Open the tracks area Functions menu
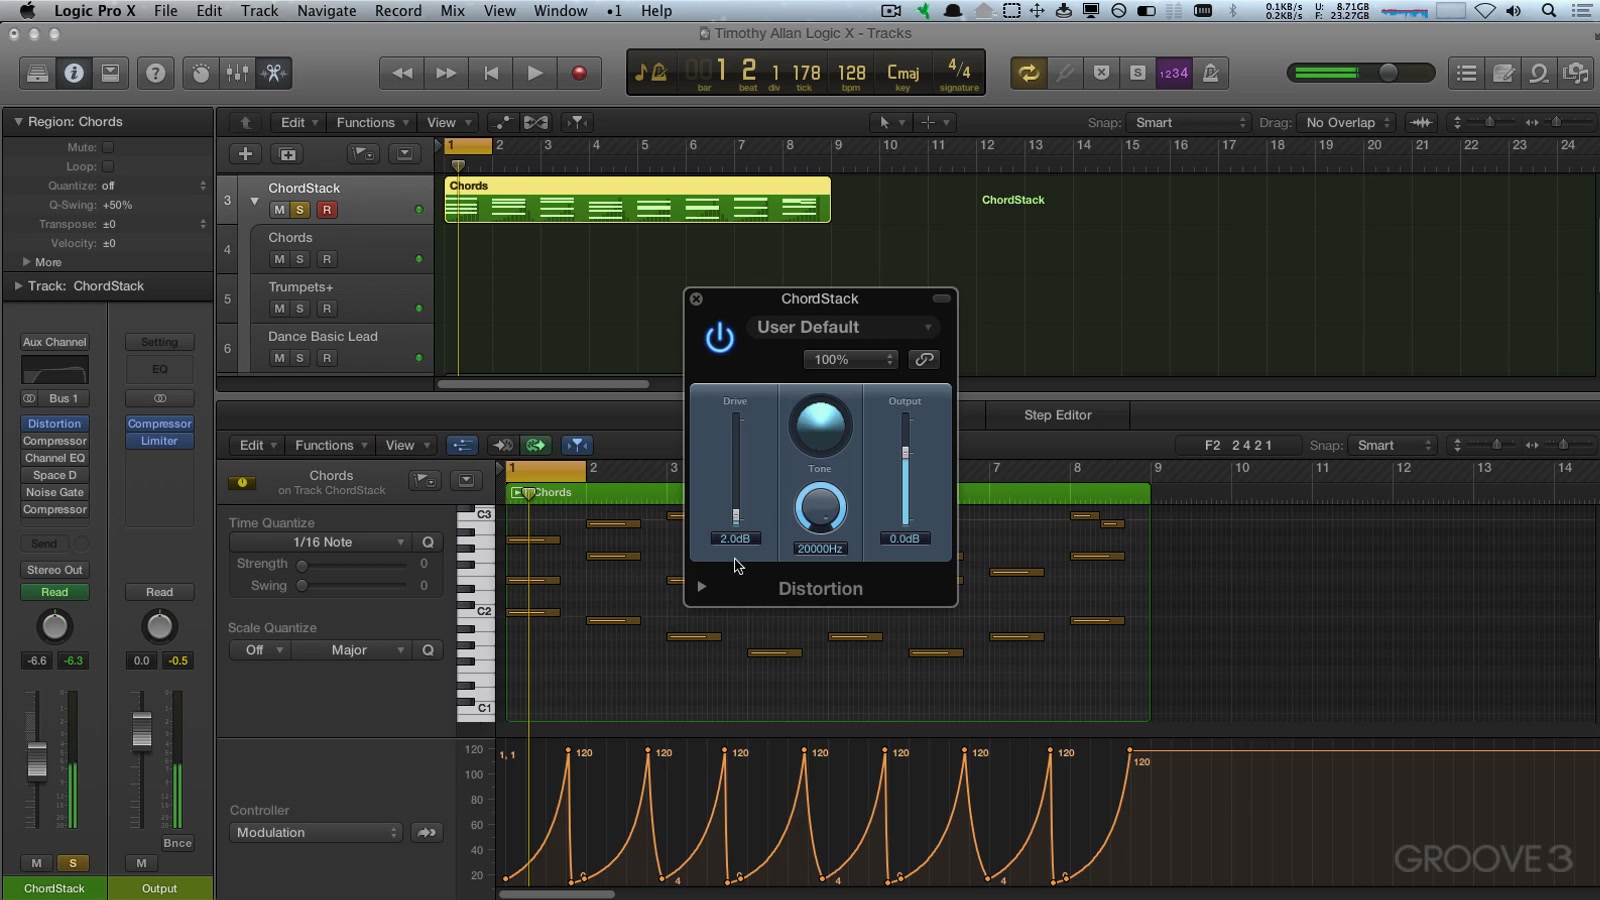The height and width of the screenshot is (900, 1600). [x=372, y=122]
